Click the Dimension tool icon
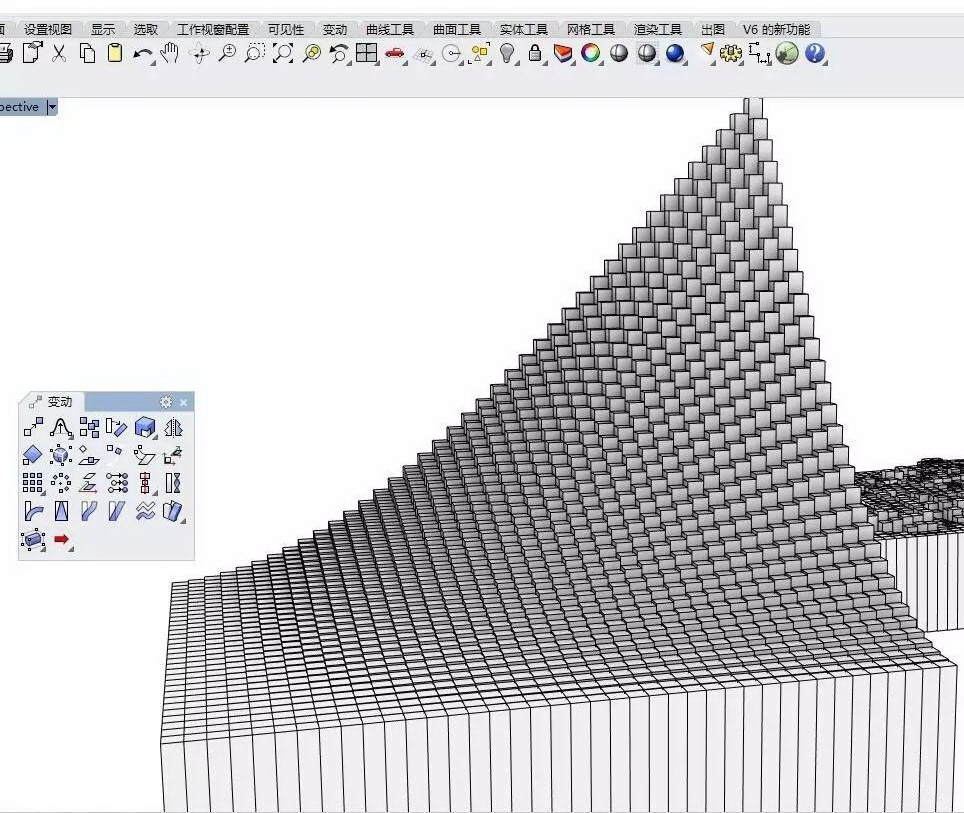The width and height of the screenshot is (964, 813). coord(759,54)
